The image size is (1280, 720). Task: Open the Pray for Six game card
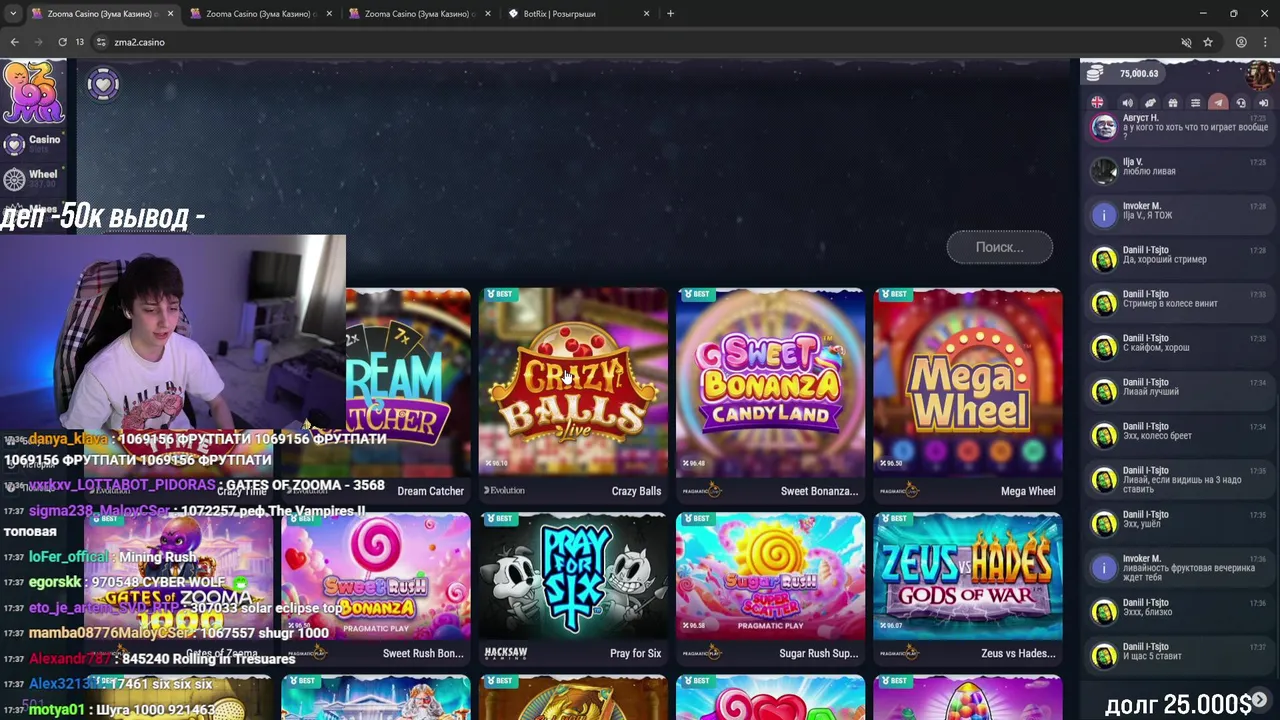pos(573,588)
